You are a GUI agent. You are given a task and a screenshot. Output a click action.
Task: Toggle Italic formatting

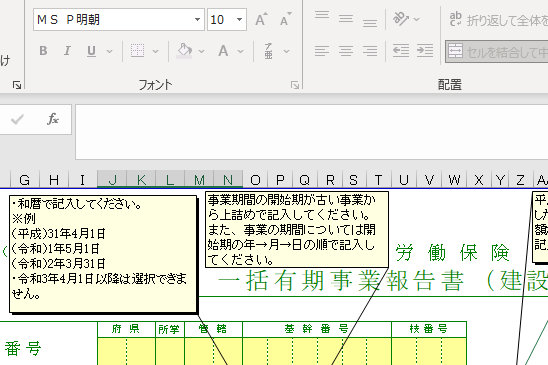click(67, 51)
